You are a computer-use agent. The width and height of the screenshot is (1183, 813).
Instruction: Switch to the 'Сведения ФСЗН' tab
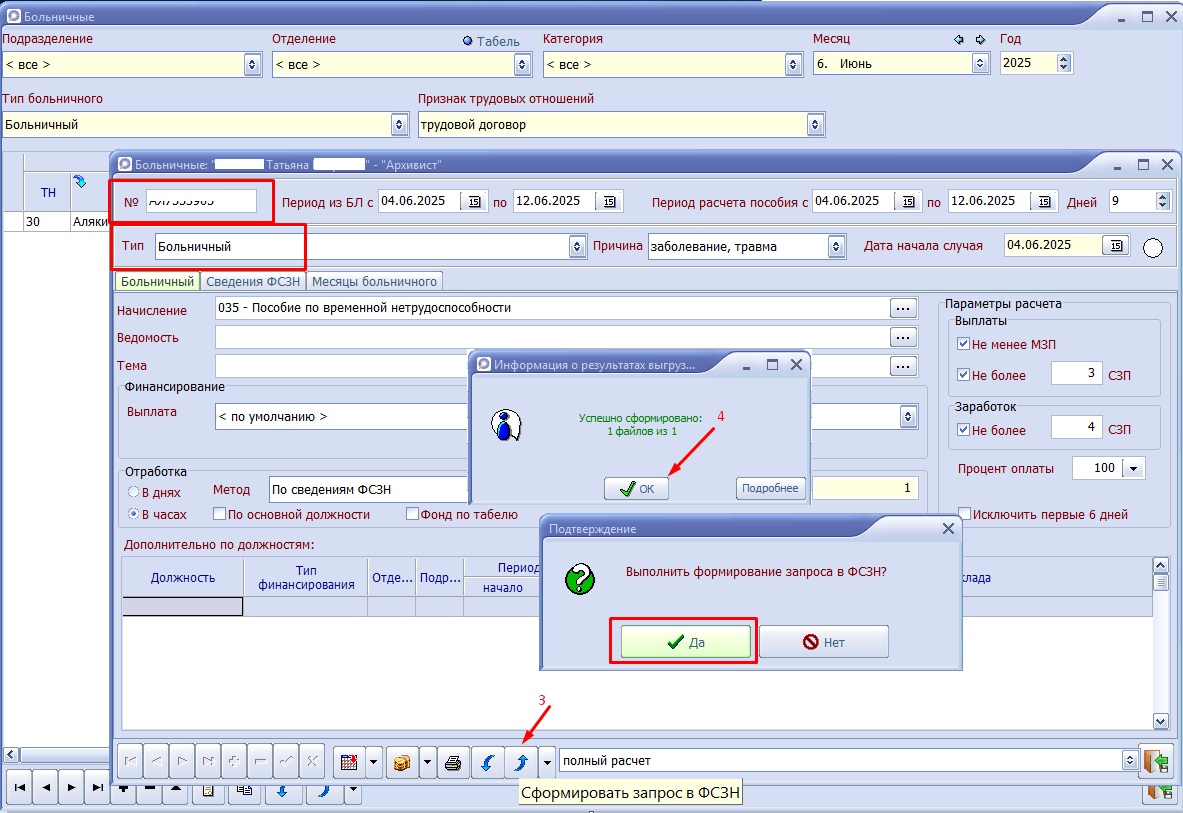[254, 281]
